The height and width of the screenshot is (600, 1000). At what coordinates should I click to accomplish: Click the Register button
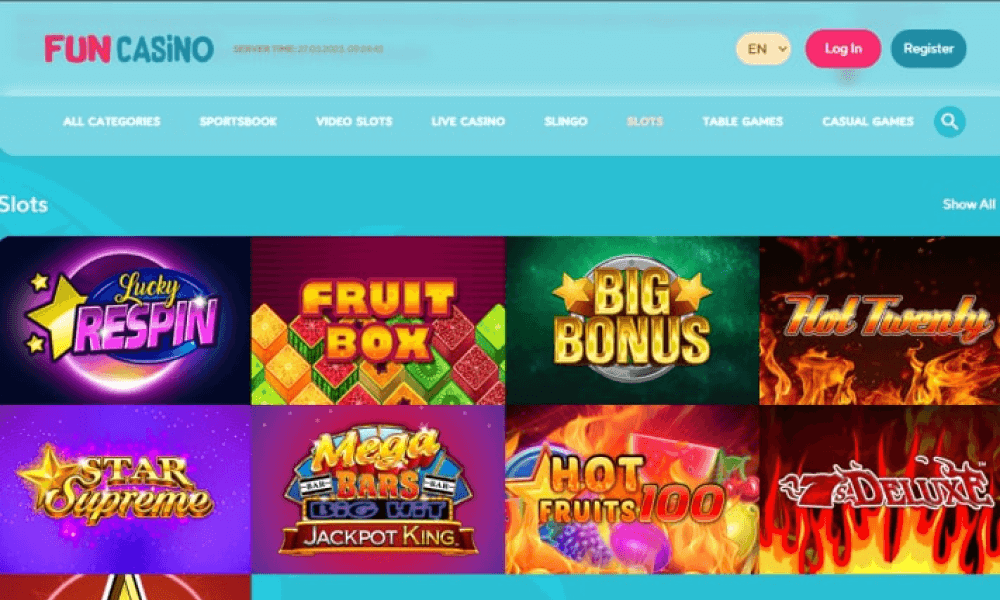928,48
